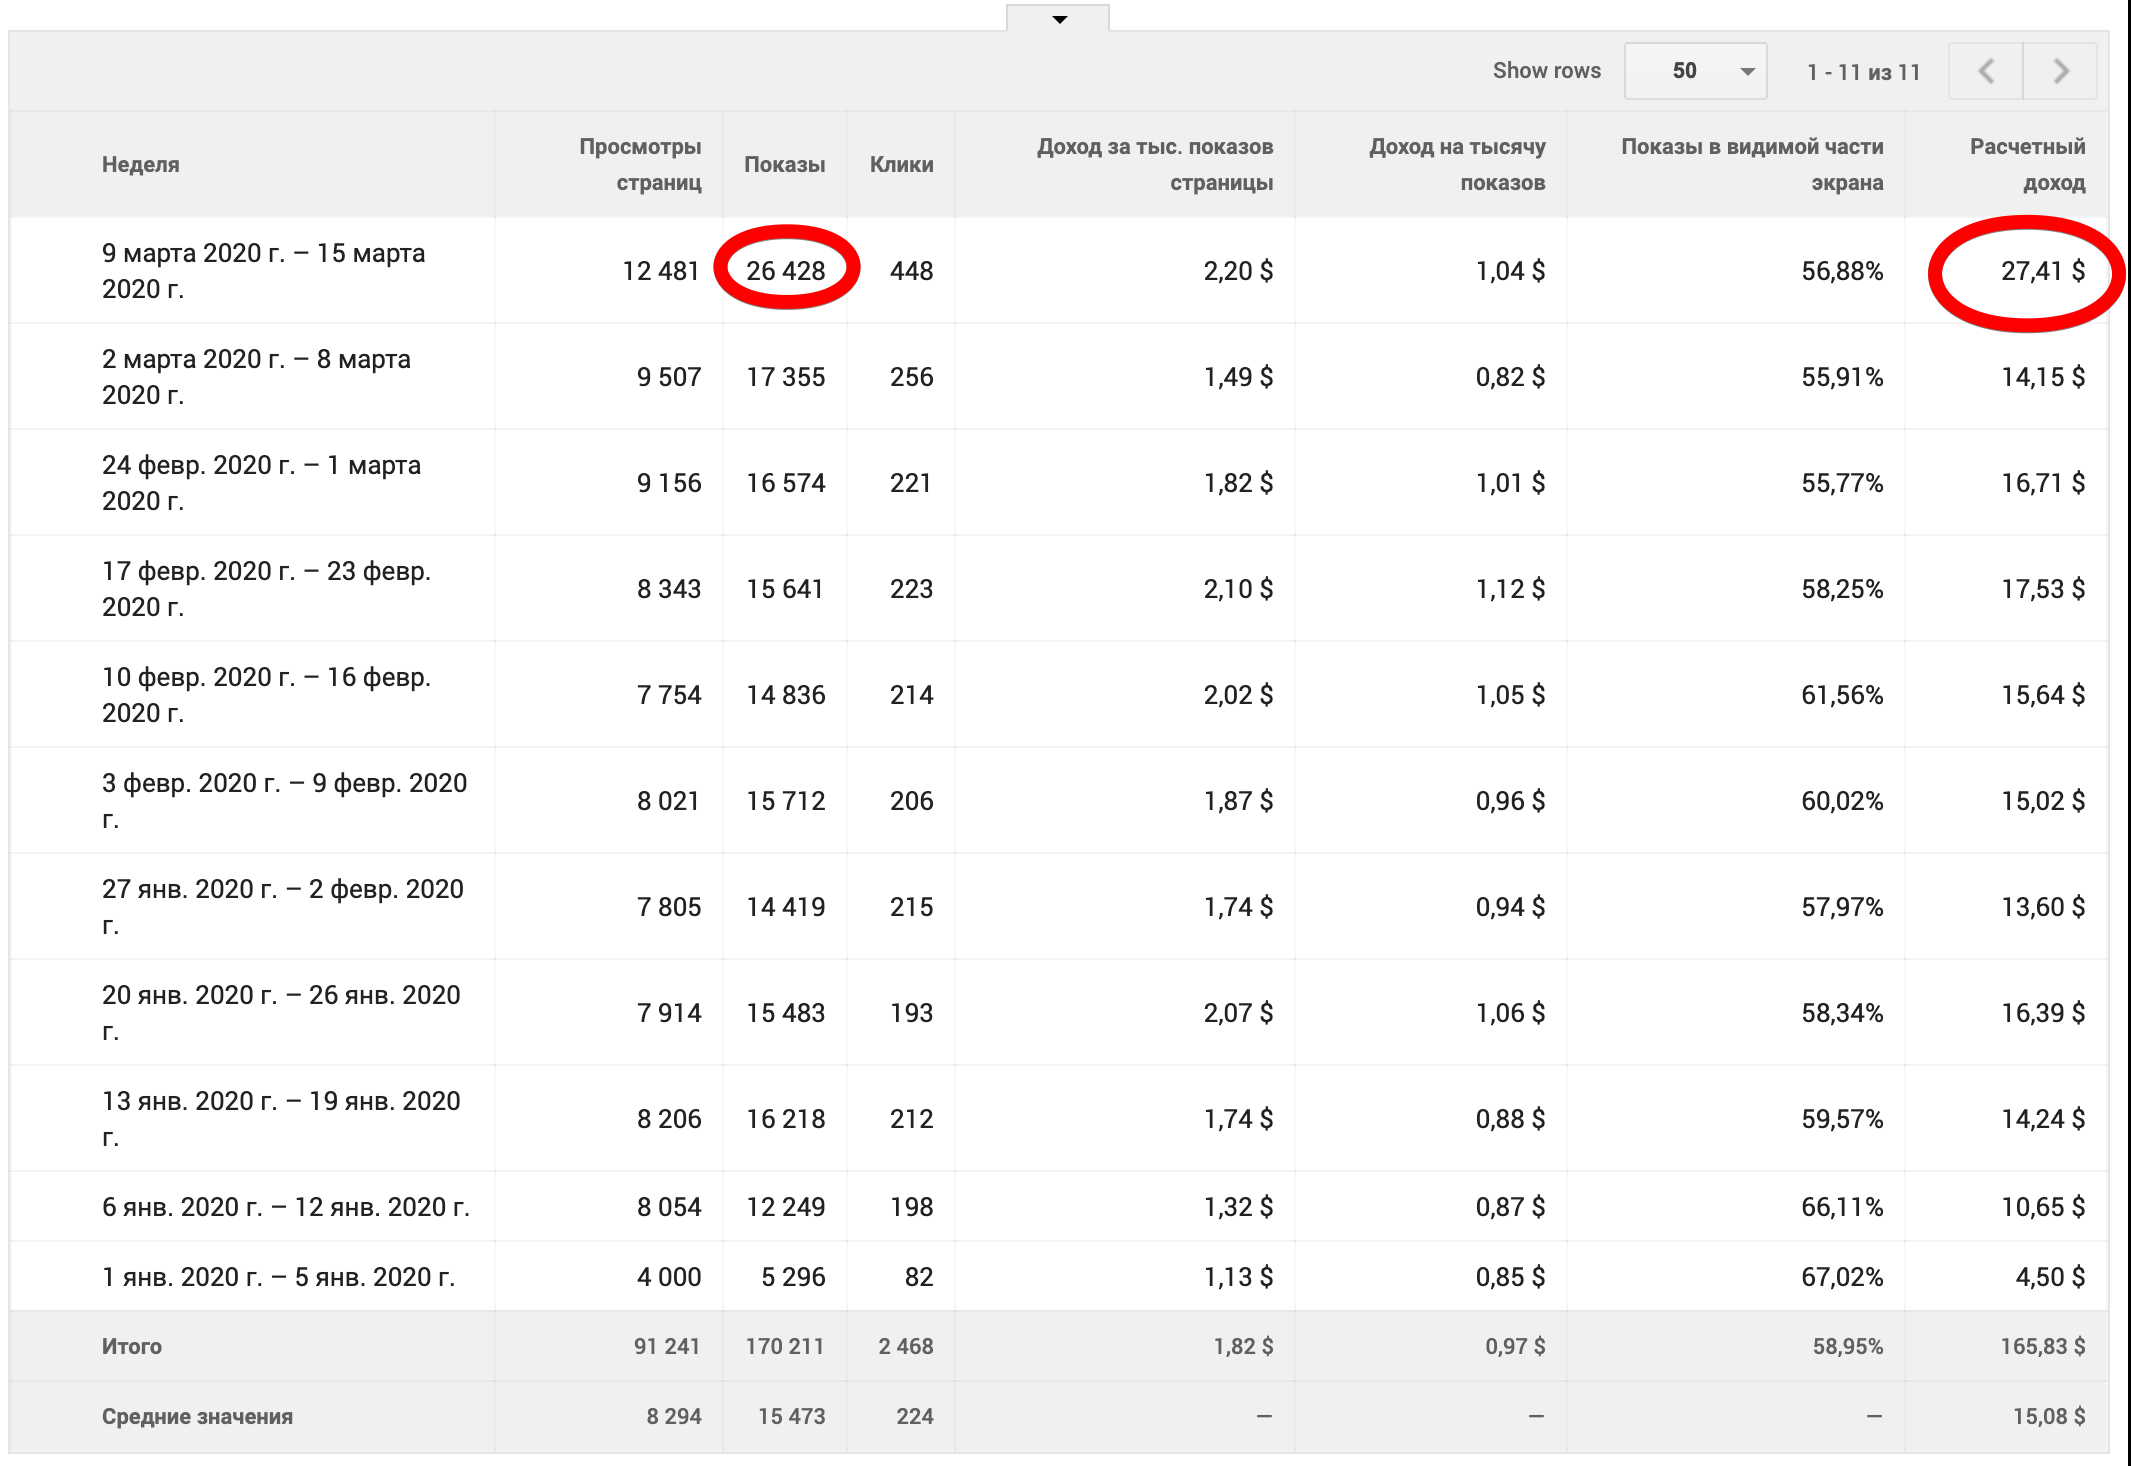Click the previous page arrow icon
The width and height of the screenshot is (2131, 1466).
1986,71
